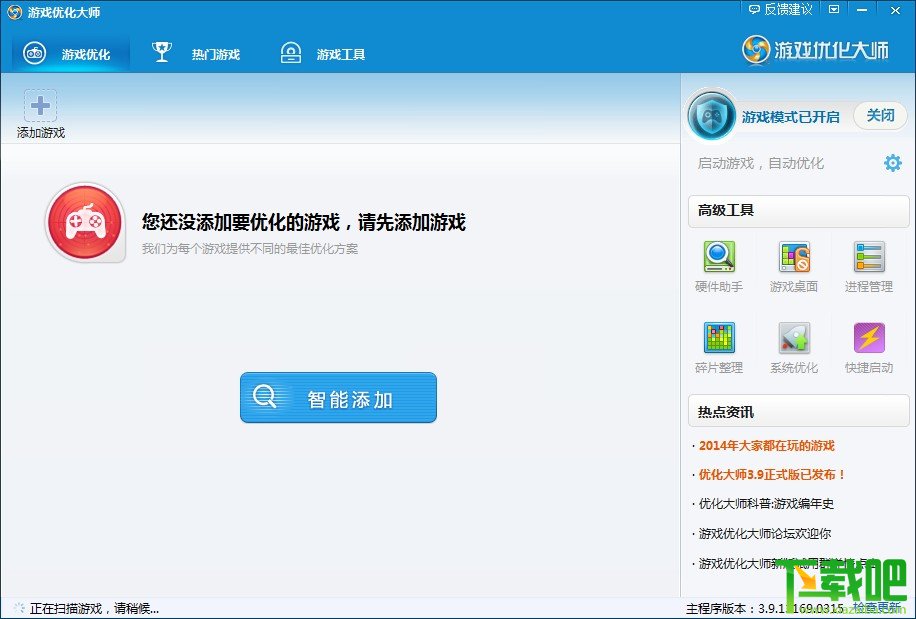Open settings gear next to 启动游戏,自动优化

tap(892, 163)
